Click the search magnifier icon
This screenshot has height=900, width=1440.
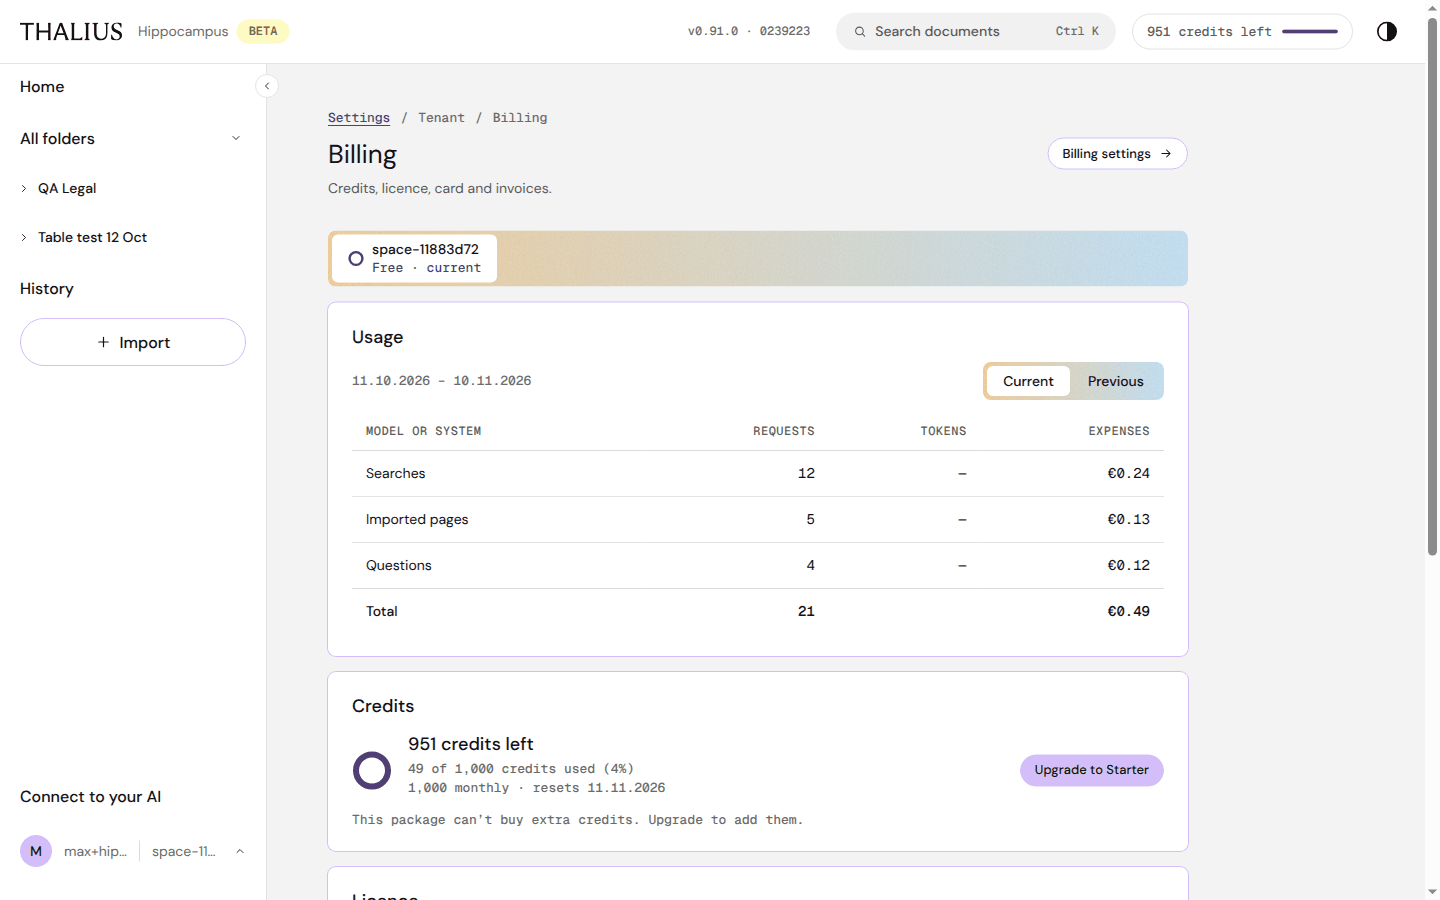859,32
